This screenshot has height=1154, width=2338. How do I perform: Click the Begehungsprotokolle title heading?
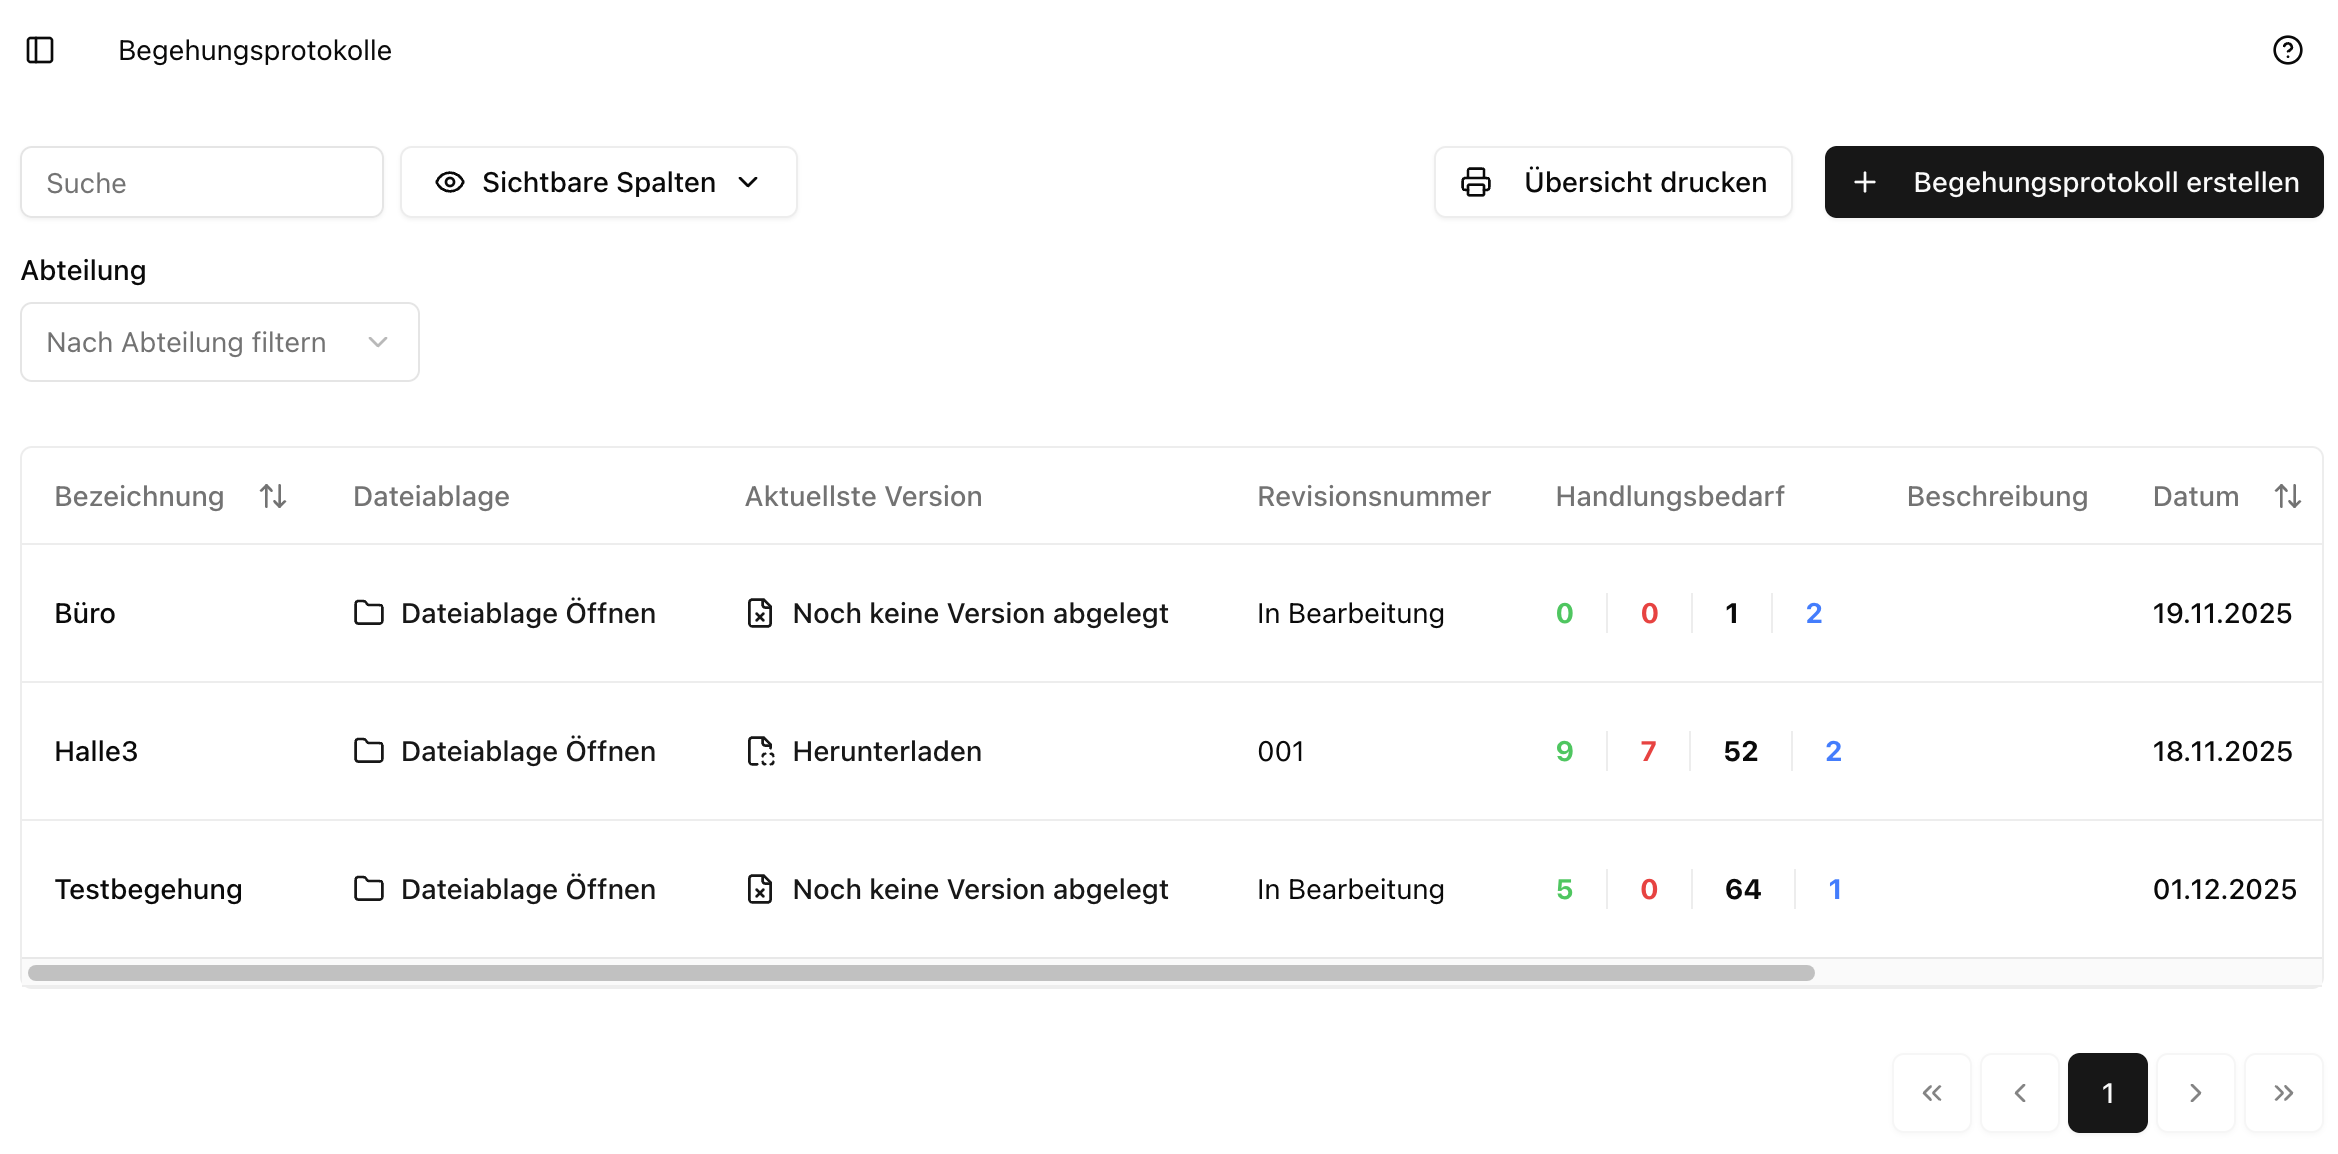click(x=255, y=50)
